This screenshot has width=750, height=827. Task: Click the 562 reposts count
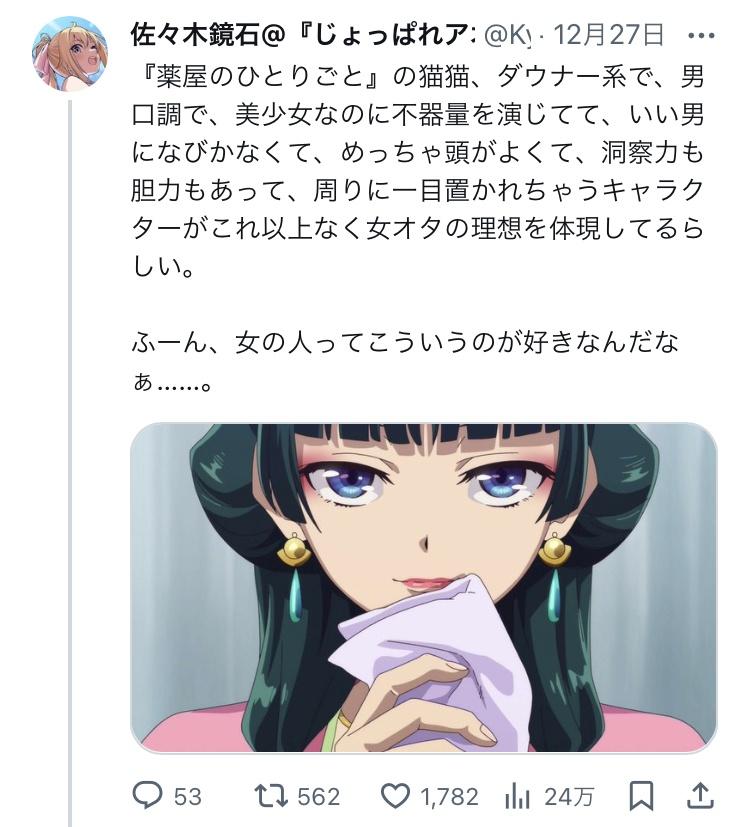(318, 796)
